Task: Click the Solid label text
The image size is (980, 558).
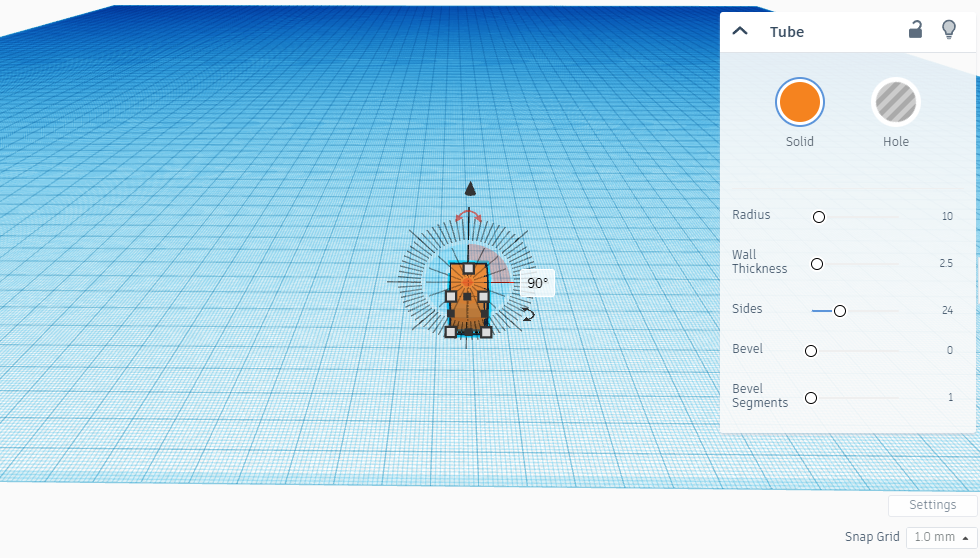Action: [800, 142]
